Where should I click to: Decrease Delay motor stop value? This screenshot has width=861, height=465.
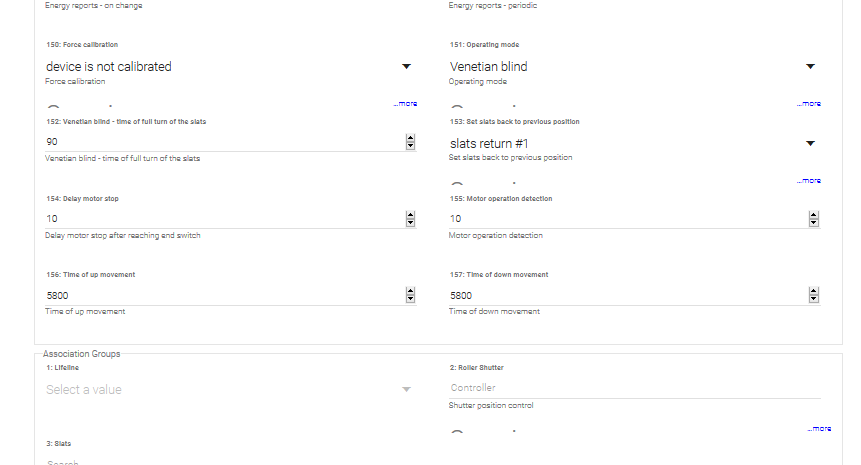[410, 222]
